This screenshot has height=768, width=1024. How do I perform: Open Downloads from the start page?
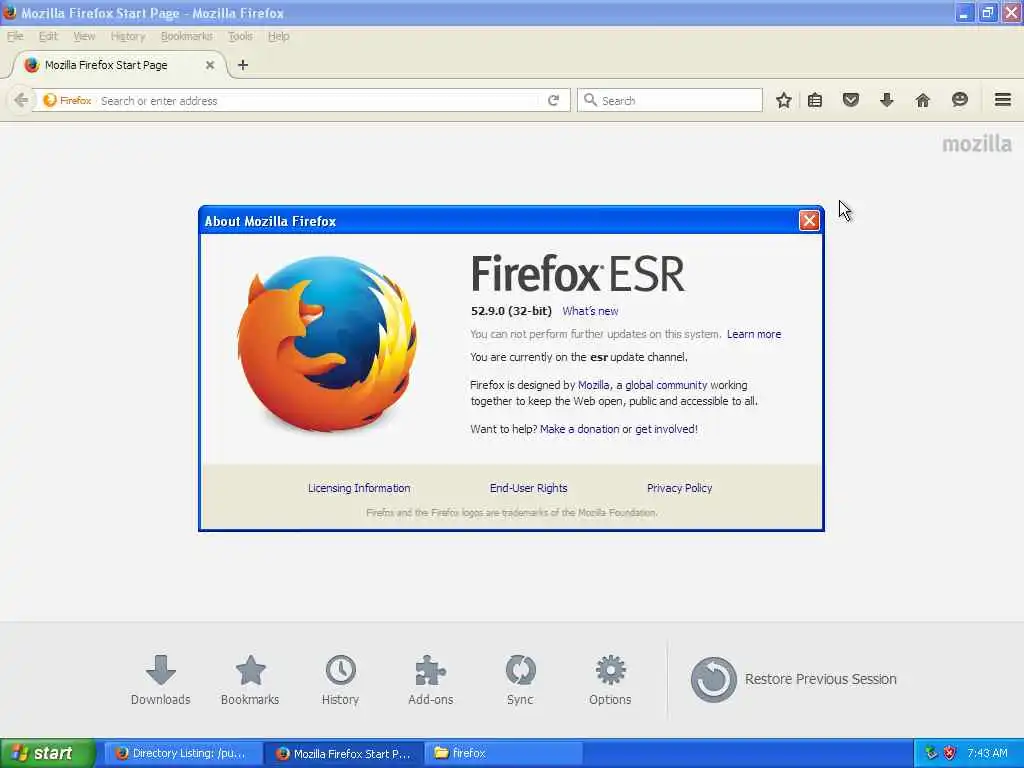tap(161, 680)
